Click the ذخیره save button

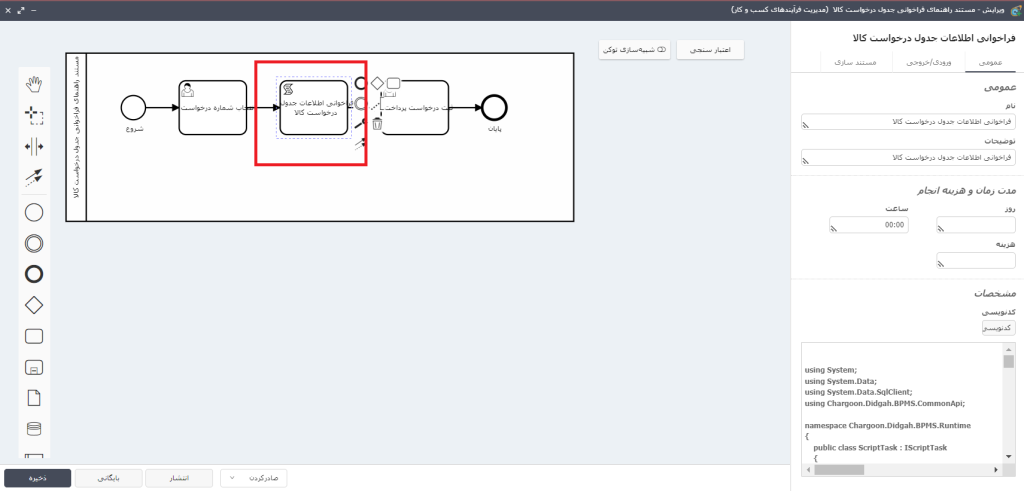point(37,478)
